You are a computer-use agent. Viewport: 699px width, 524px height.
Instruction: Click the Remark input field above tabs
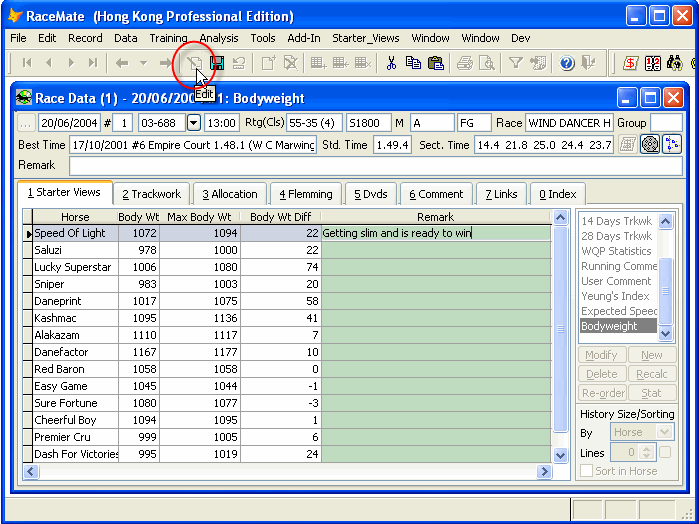coord(375,165)
